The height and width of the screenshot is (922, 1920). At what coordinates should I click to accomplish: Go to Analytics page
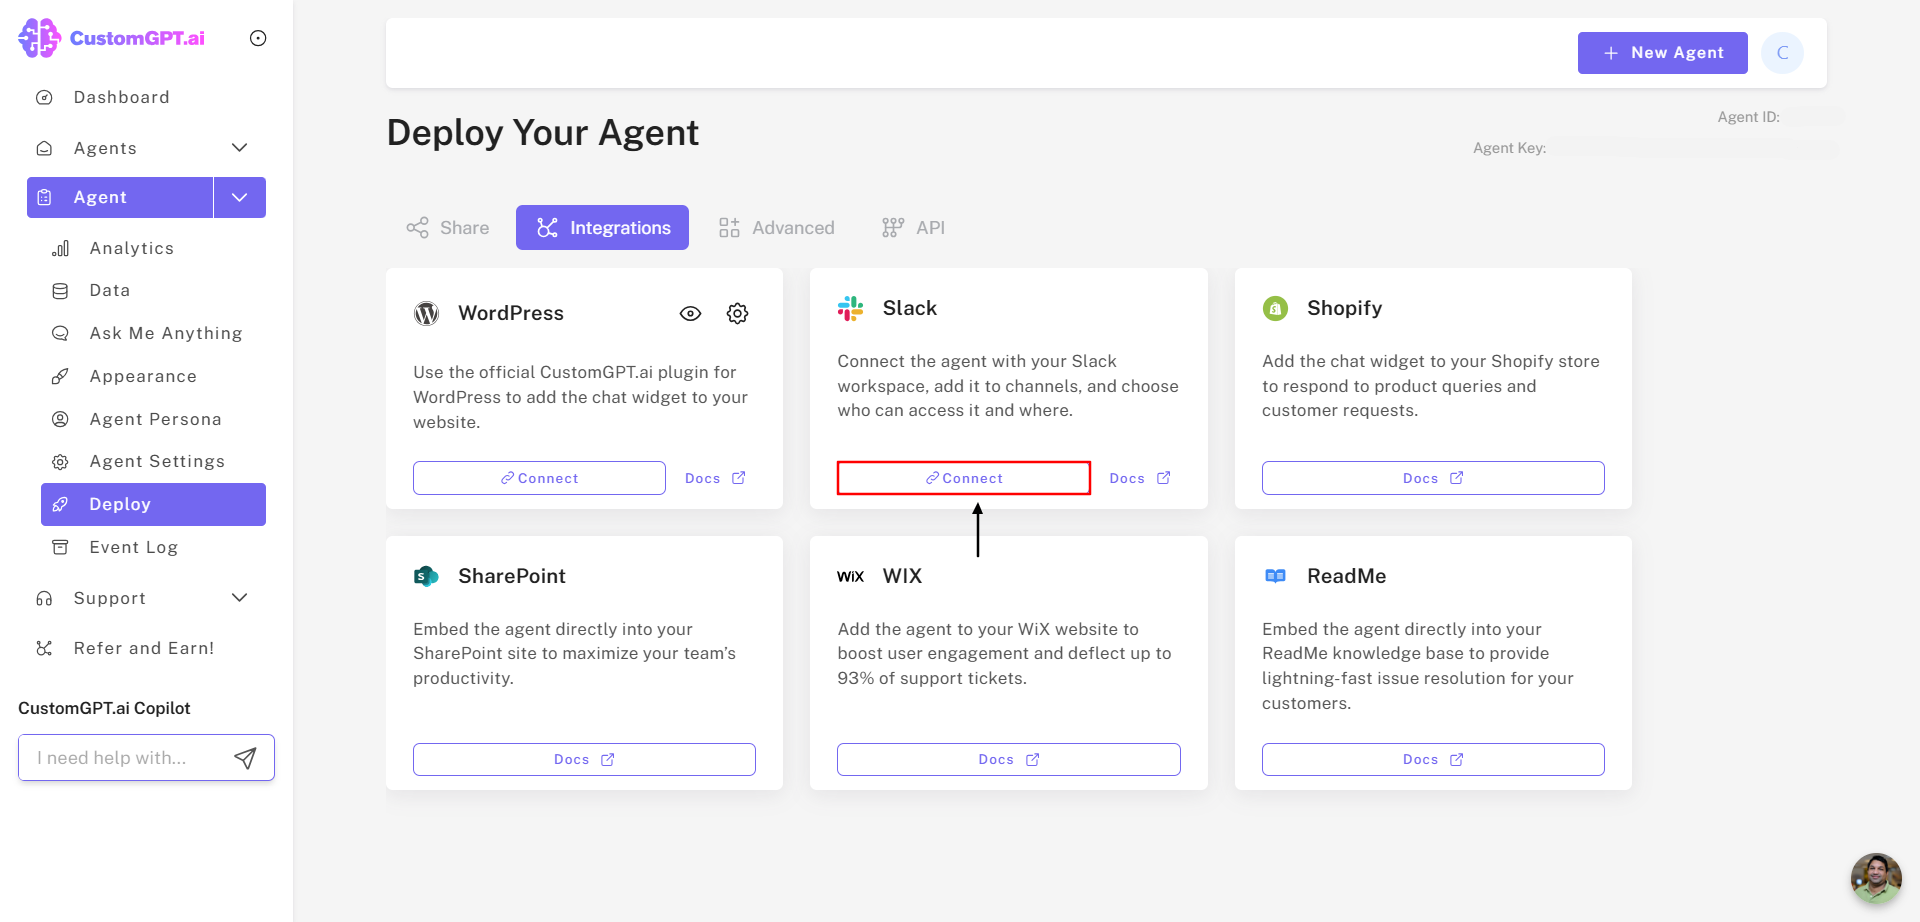pyautogui.click(x=131, y=248)
